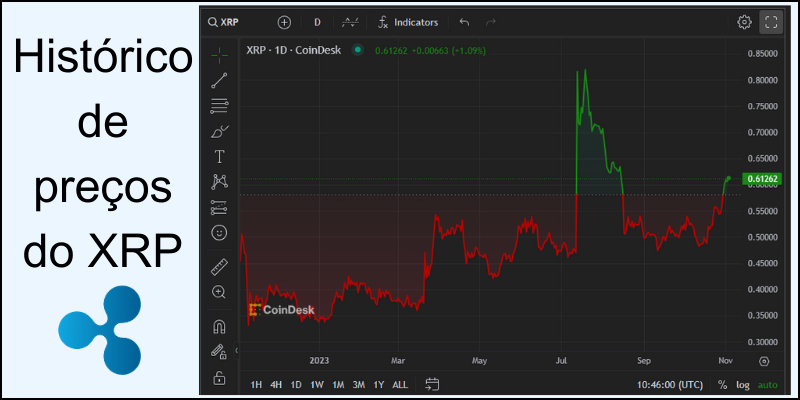Click the Mar time axis label
Screen dimensions: 800x400
398,361
